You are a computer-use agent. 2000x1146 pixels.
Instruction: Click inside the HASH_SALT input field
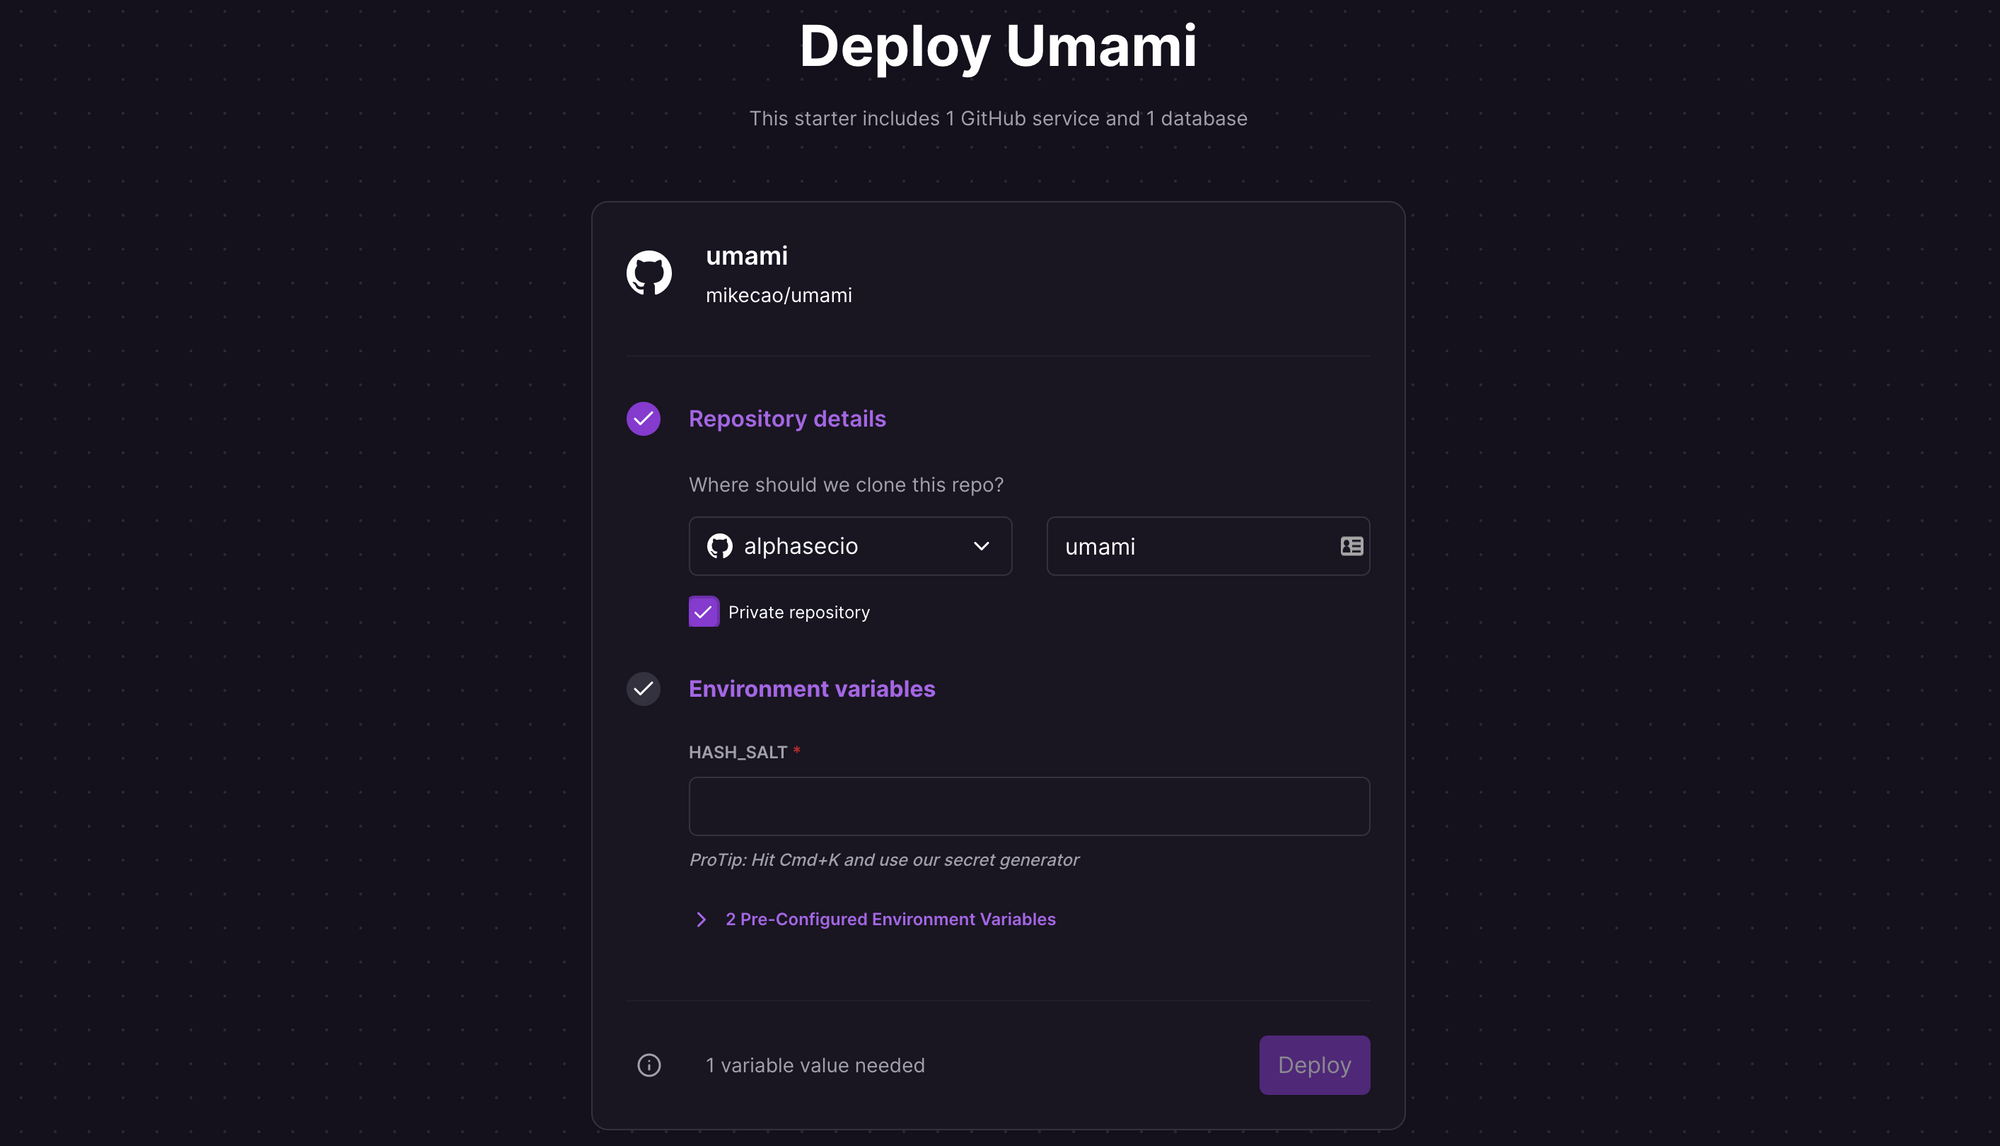pyautogui.click(x=1028, y=806)
